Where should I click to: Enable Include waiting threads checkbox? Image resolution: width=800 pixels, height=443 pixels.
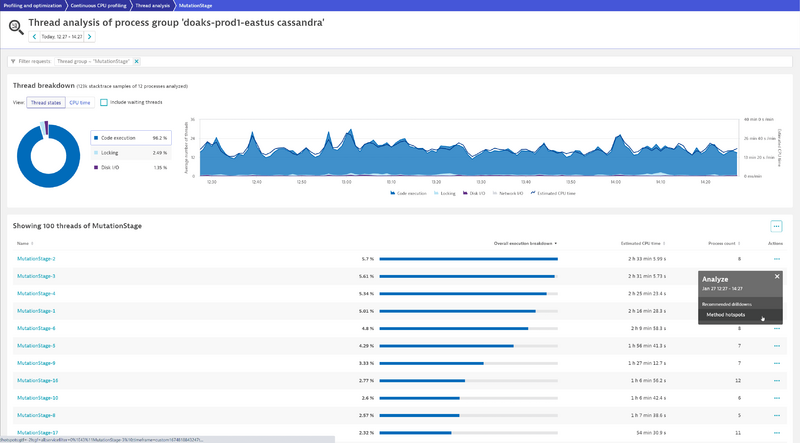(x=104, y=102)
